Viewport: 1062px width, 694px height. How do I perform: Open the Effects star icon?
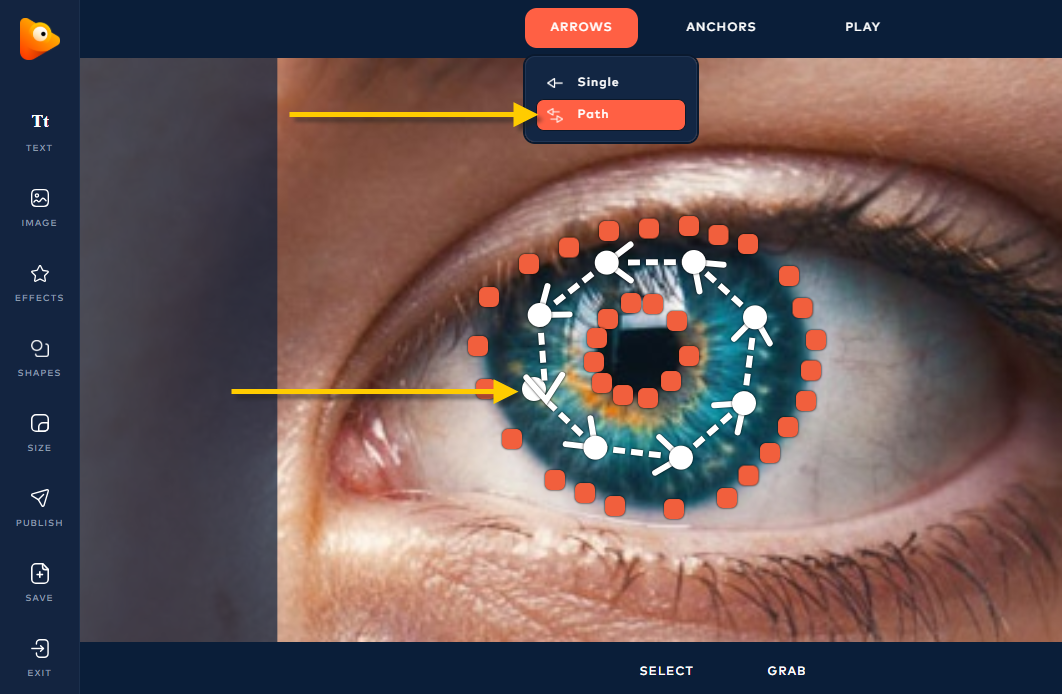[x=39, y=274]
